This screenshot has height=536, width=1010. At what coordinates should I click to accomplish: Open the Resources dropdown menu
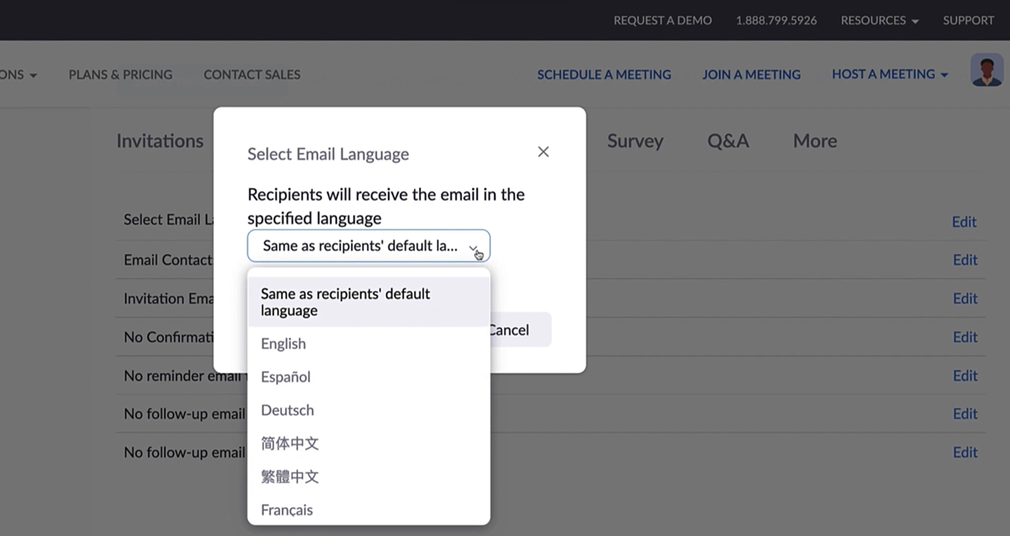click(879, 20)
